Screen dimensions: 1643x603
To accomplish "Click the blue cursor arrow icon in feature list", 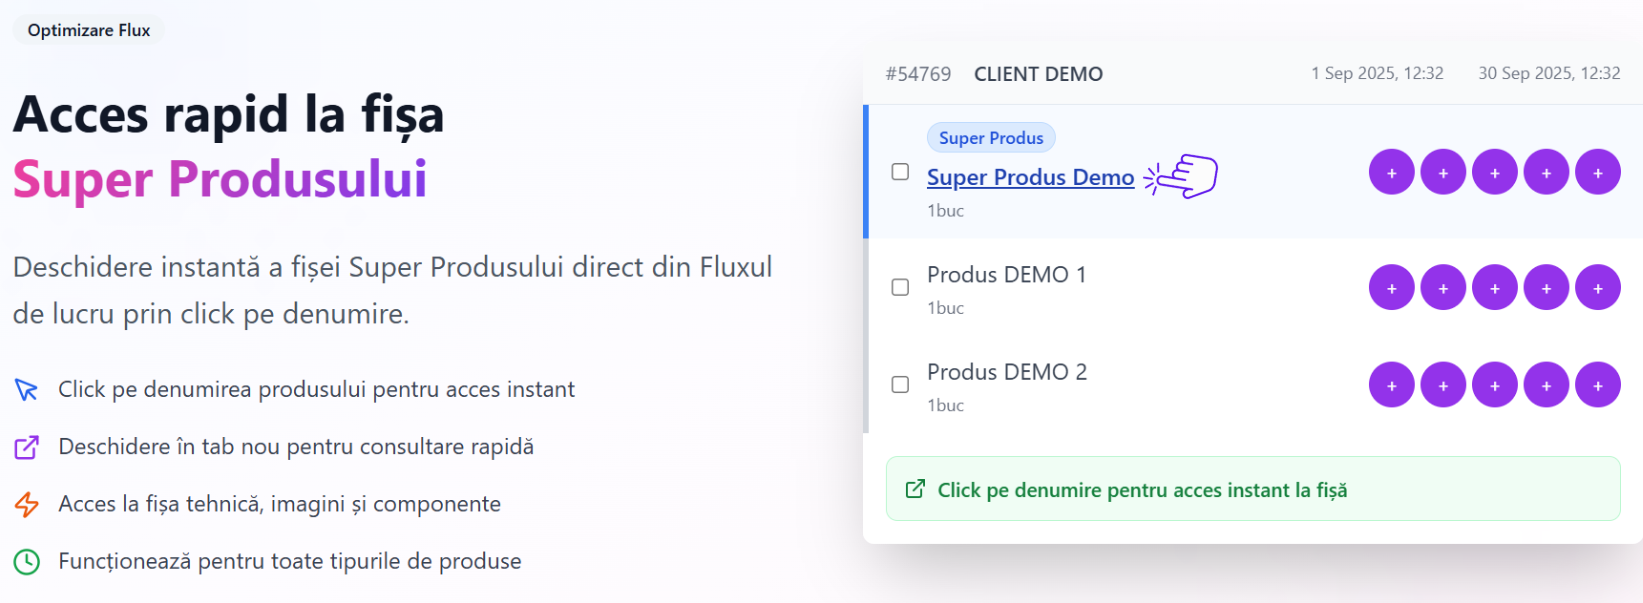I will tap(27, 389).
